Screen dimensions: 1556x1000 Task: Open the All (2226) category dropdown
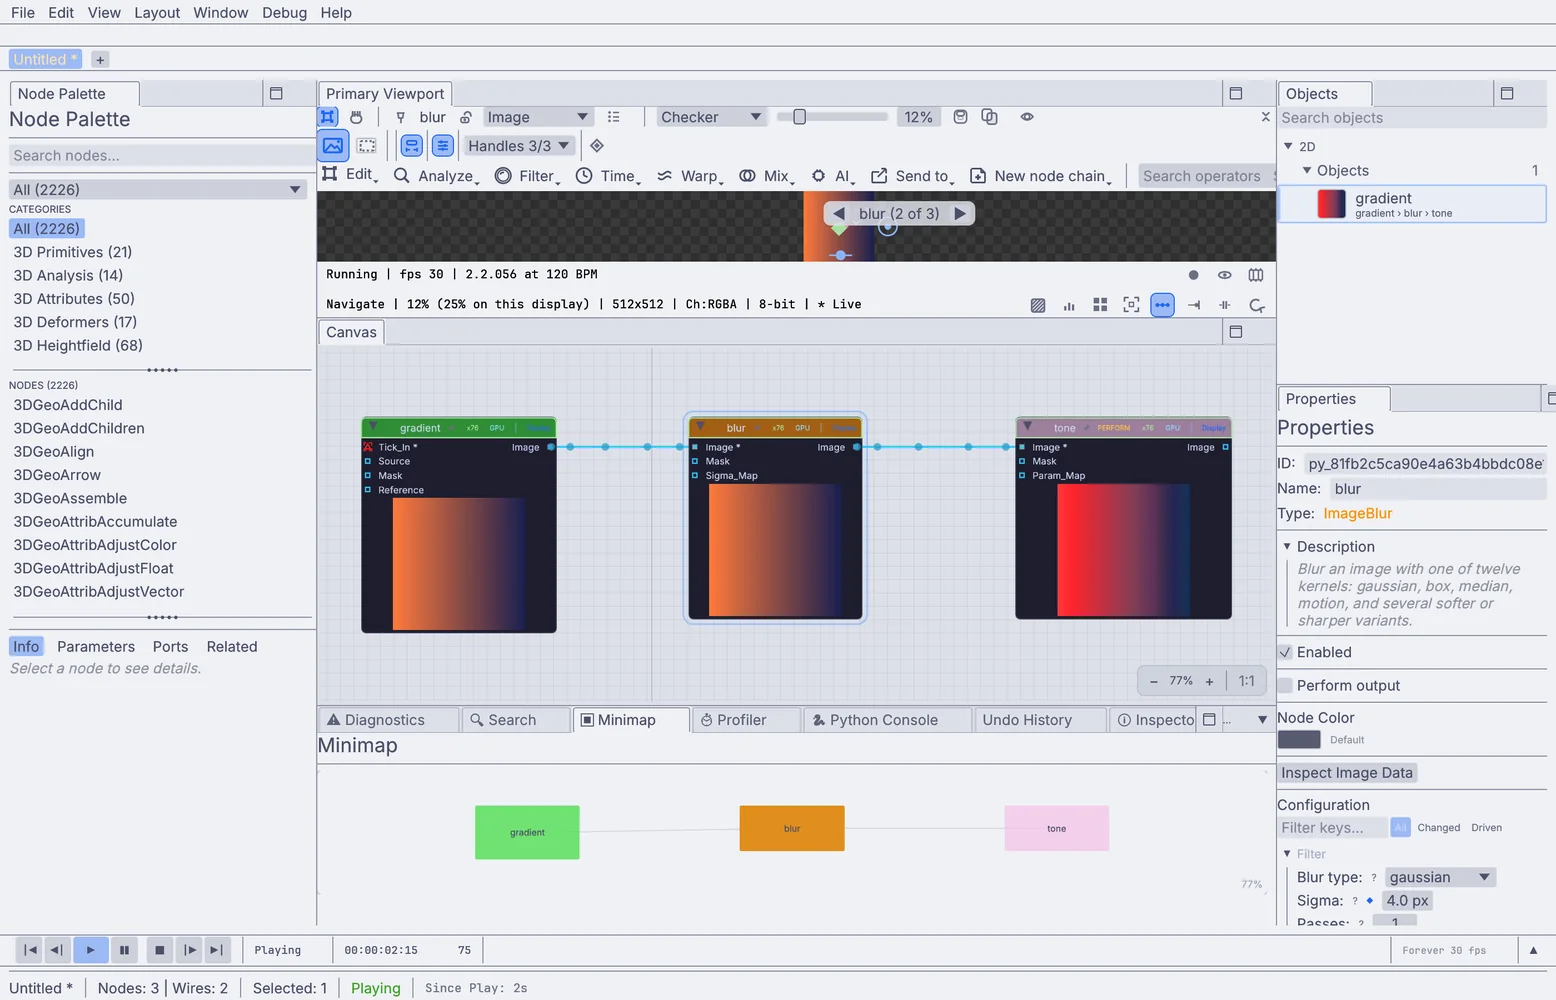pyautogui.click(x=157, y=190)
